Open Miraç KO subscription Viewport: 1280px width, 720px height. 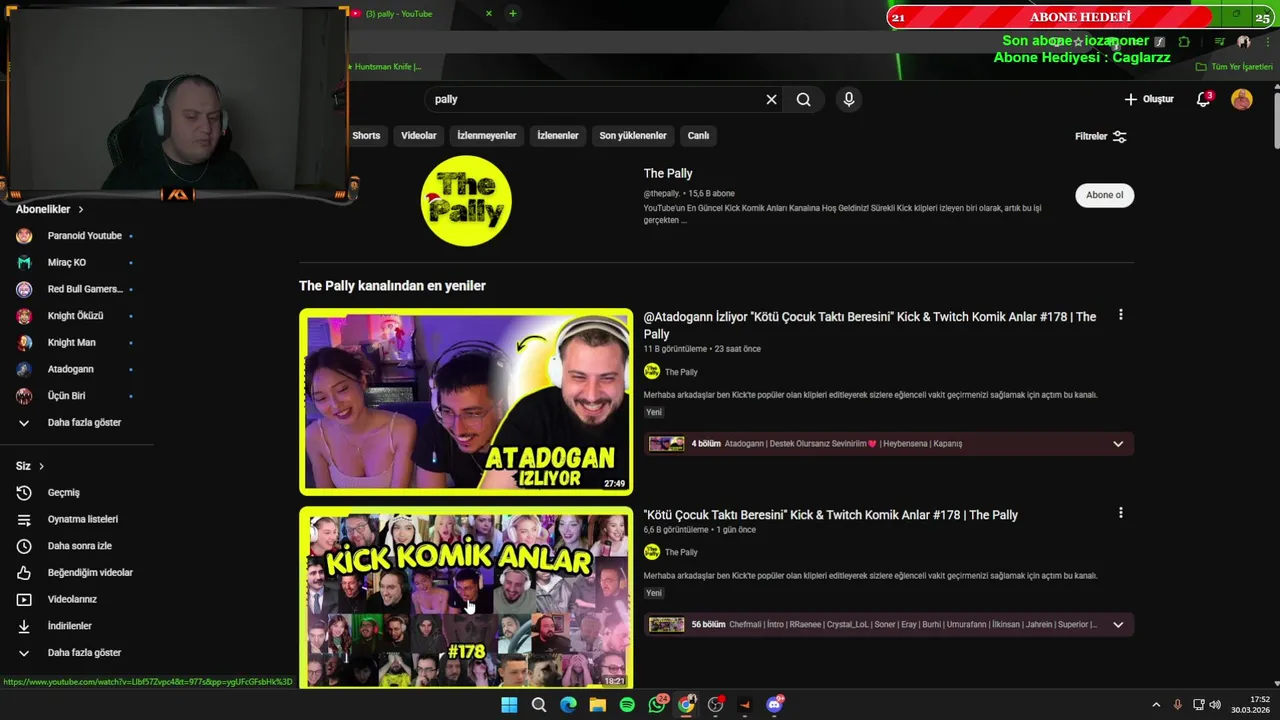75,262
